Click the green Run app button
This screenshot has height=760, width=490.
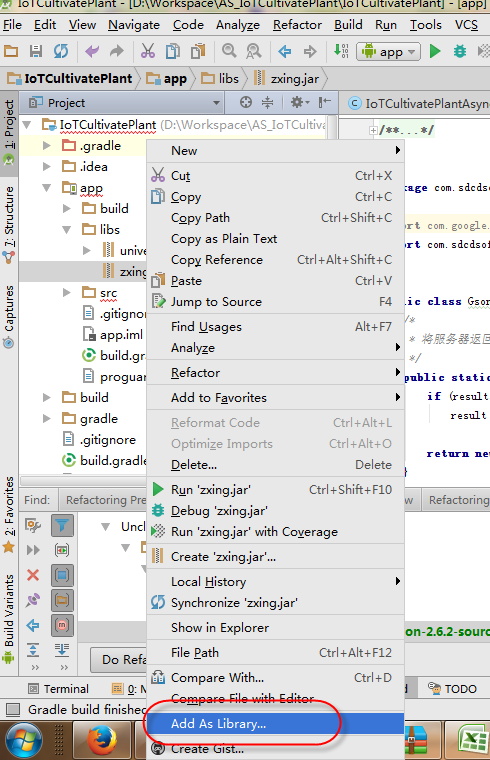tap(435, 51)
